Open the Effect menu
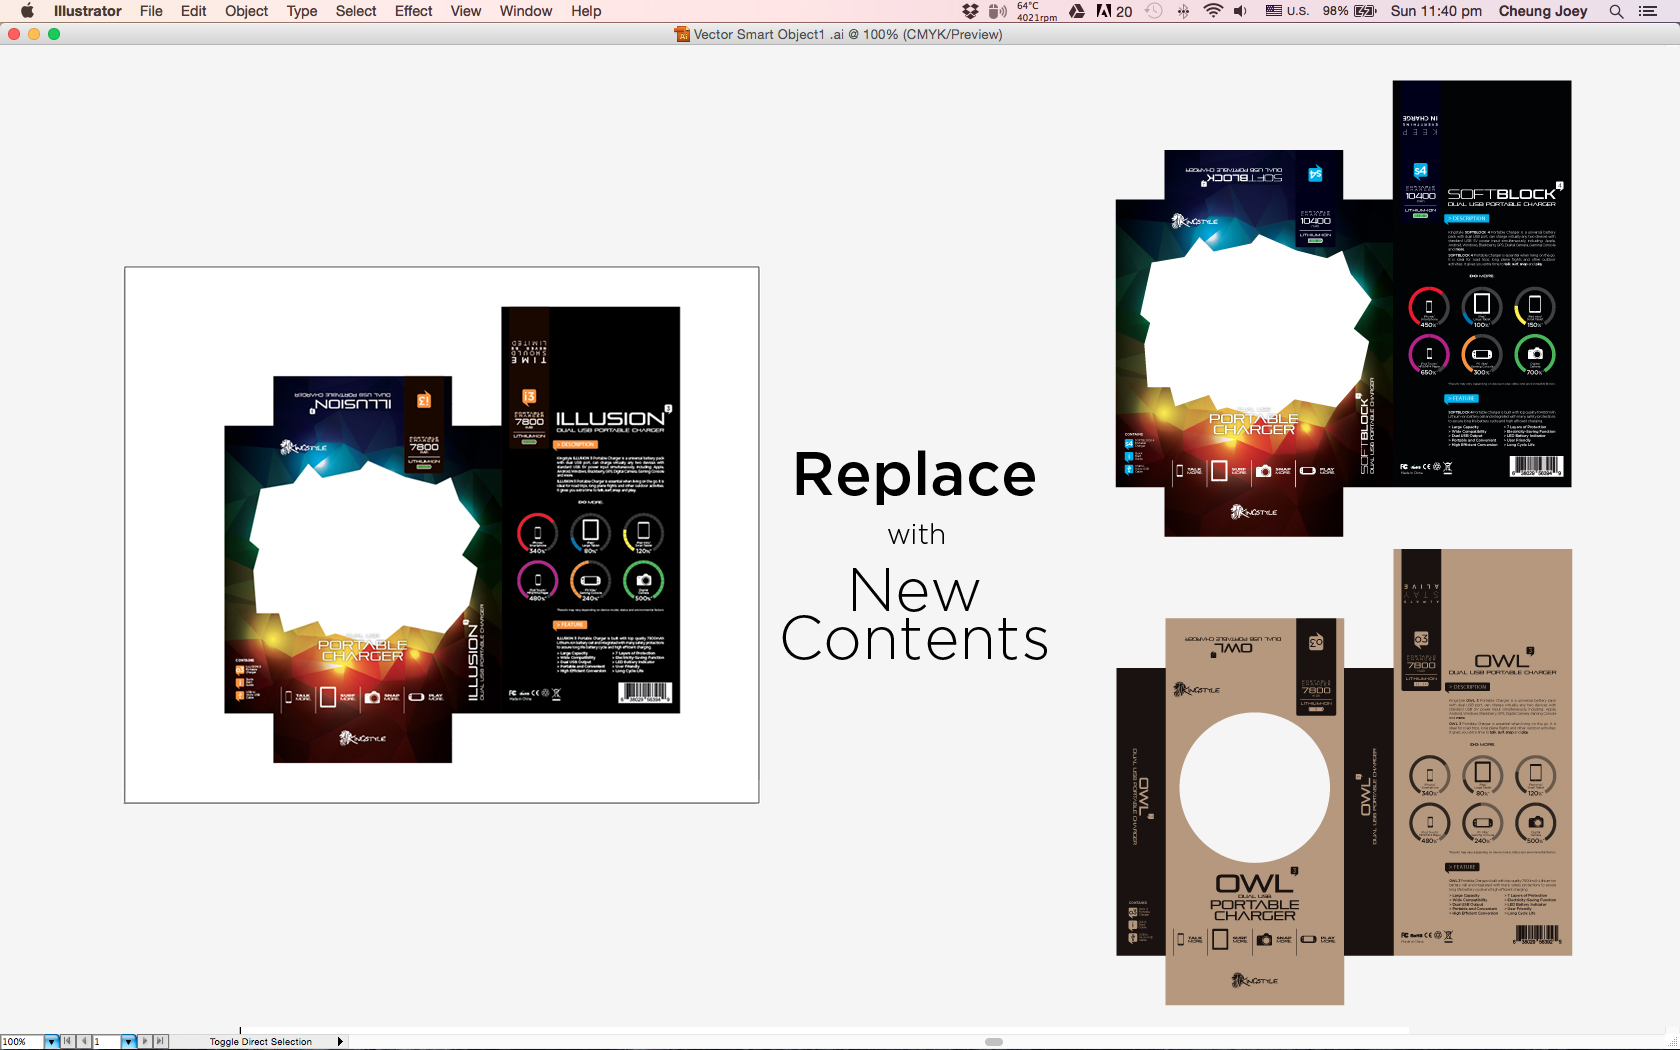The width and height of the screenshot is (1680, 1050). 413,11
